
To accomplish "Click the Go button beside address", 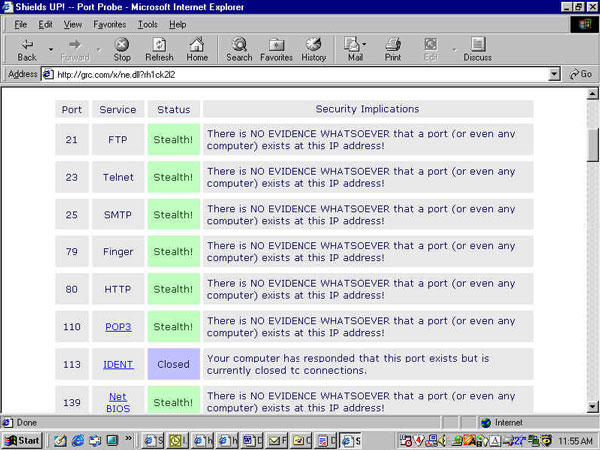I will 580,74.
